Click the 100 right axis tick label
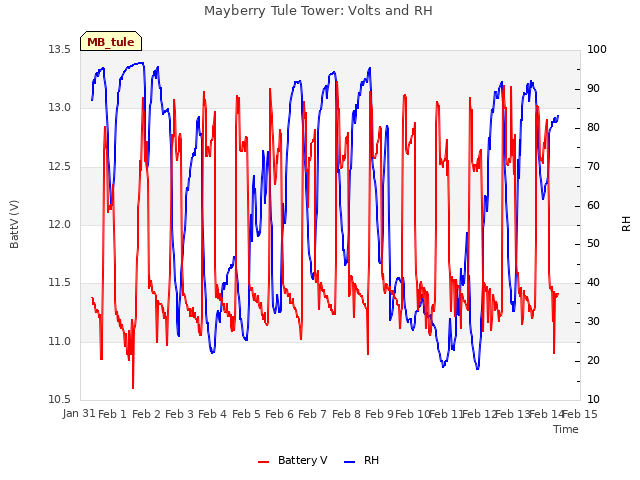Image resolution: width=640 pixels, height=480 pixels. coord(597,50)
